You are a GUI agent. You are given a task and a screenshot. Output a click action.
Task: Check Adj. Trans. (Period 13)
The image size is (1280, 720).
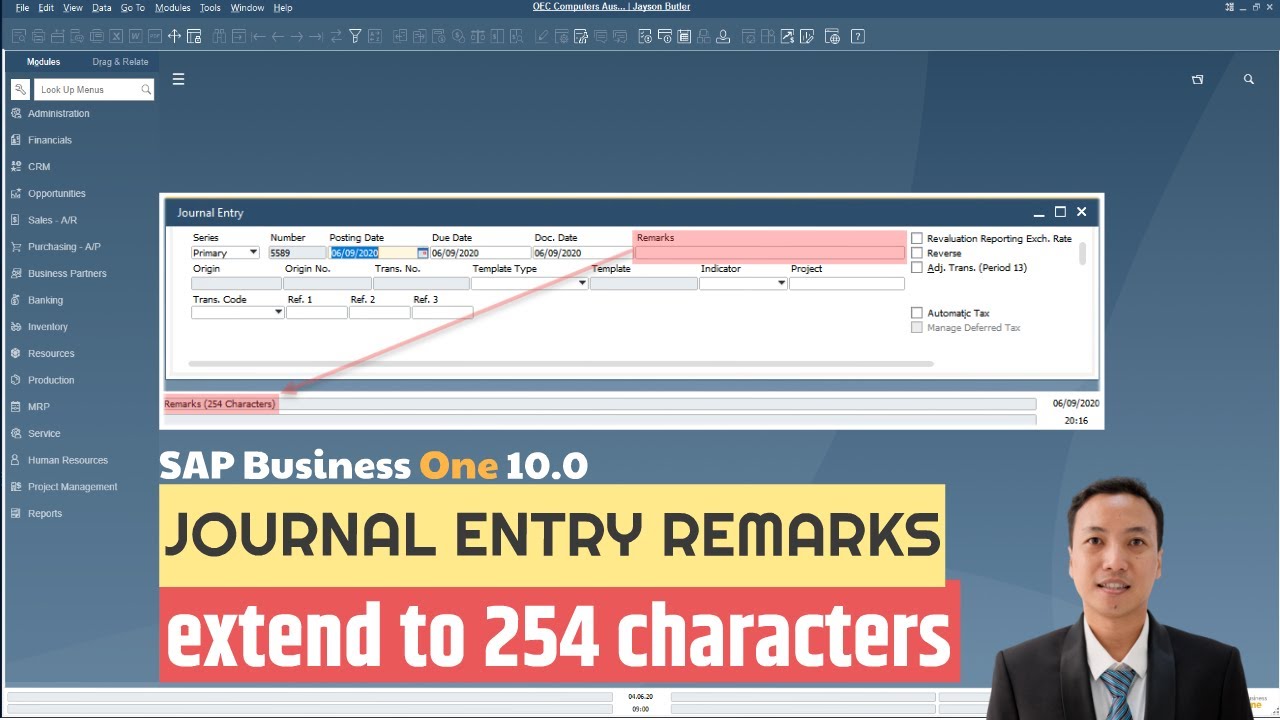tap(917, 267)
